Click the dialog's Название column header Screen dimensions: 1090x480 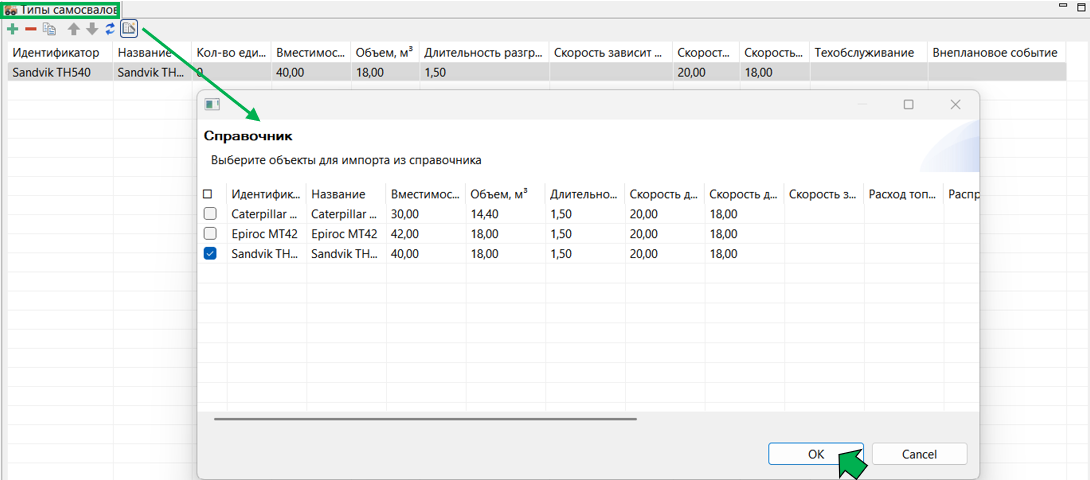click(x=346, y=194)
